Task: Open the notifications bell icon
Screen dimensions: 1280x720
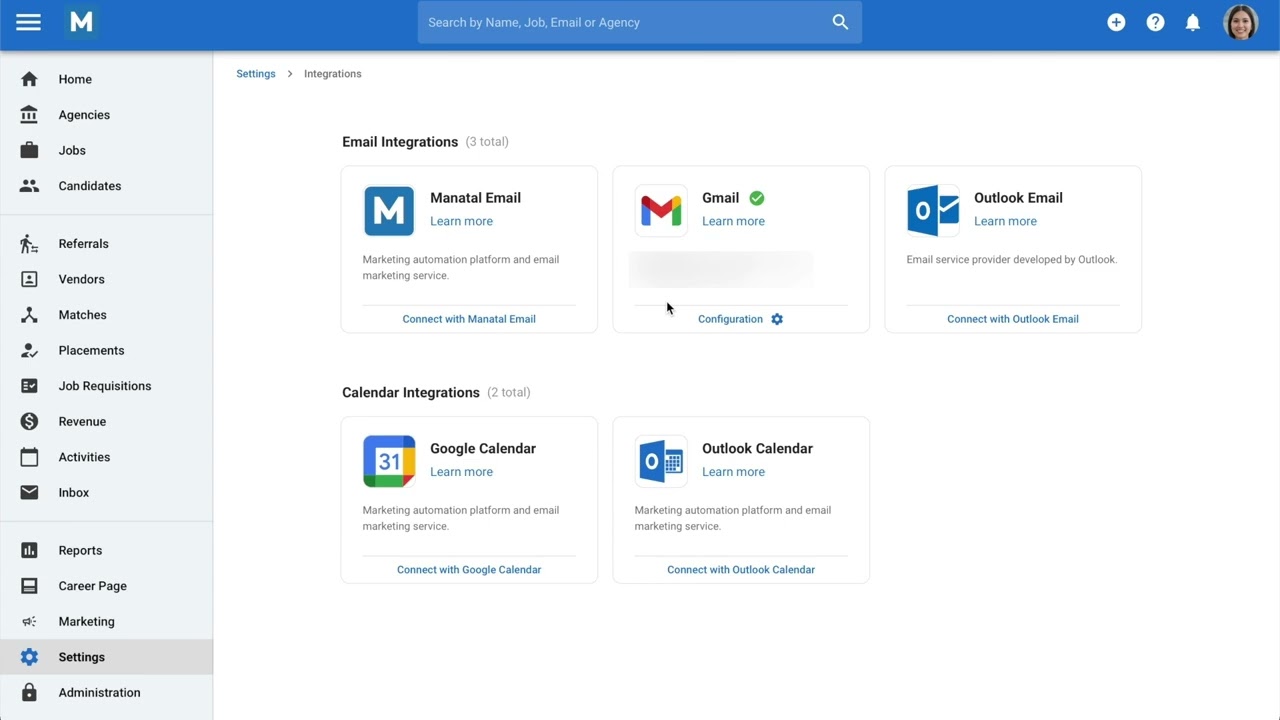Action: (1193, 22)
